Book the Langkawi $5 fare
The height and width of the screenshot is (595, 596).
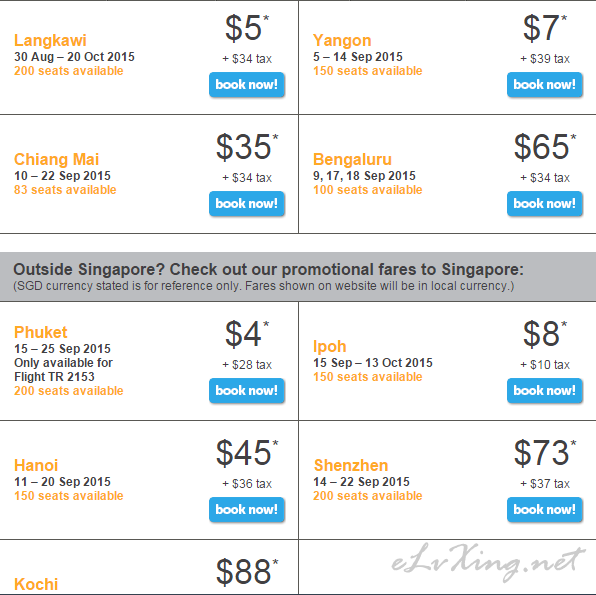point(247,84)
